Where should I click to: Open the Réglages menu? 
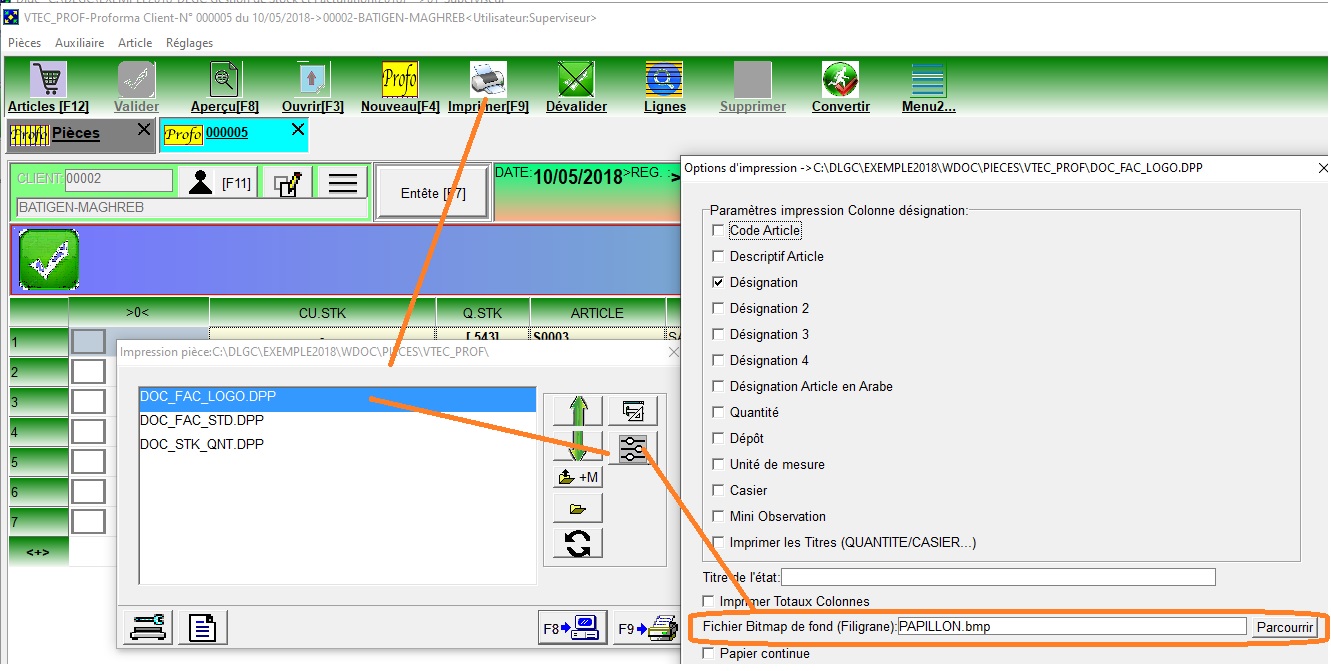click(189, 43)
